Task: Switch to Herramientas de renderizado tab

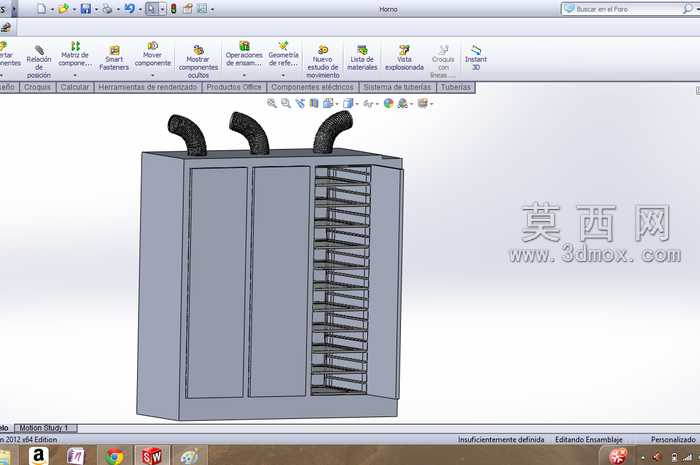Action: pyautogui.click(x=148, y=87)
